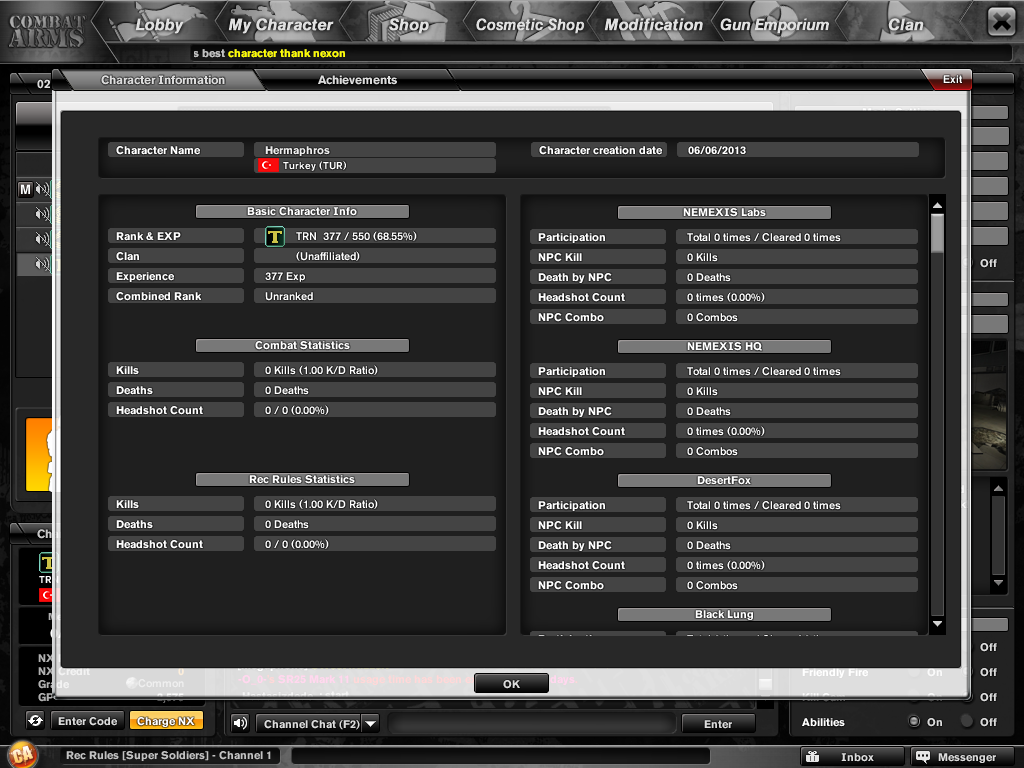Open the Gun Emporium
This screenshot has height=768, width=1024.
pos(775,25)
